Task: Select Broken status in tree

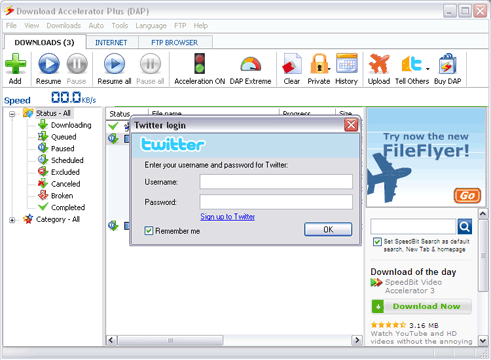Action: (x=62, y=196)
